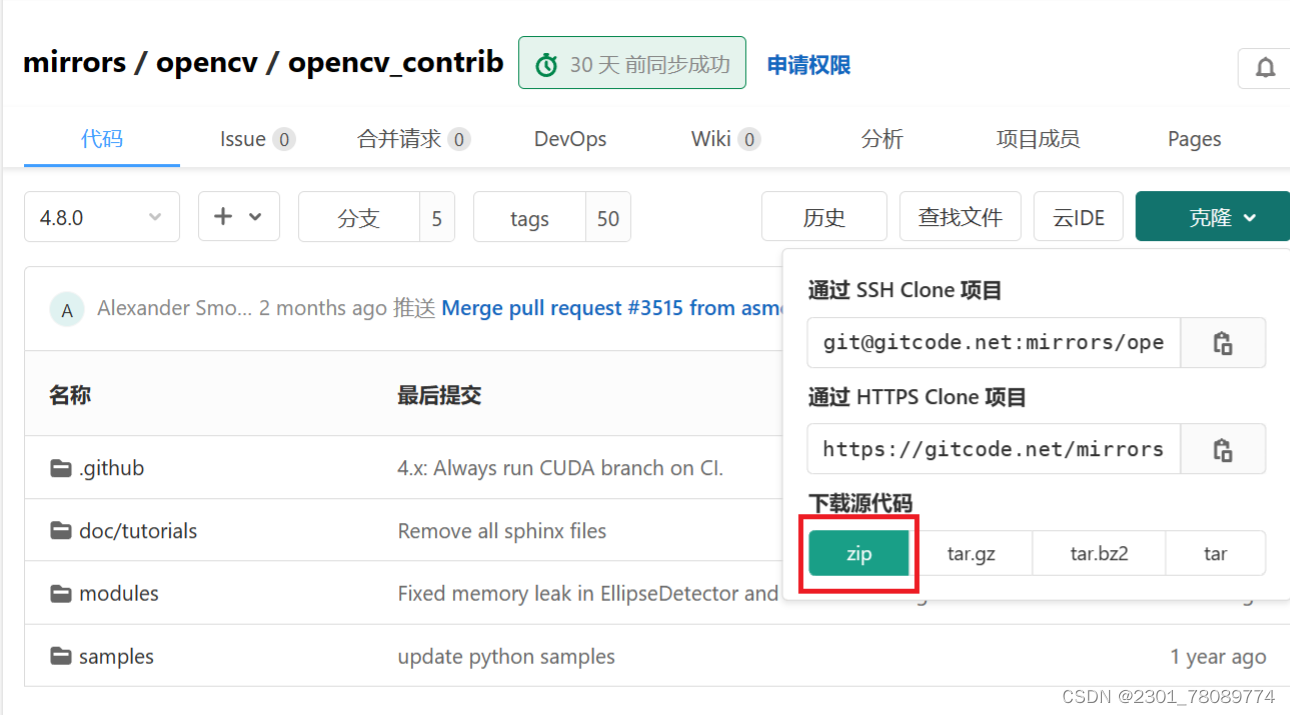Click the 申请权限 link
The height and width of the screenshot is (715, 1290).
tap(808, 64)
